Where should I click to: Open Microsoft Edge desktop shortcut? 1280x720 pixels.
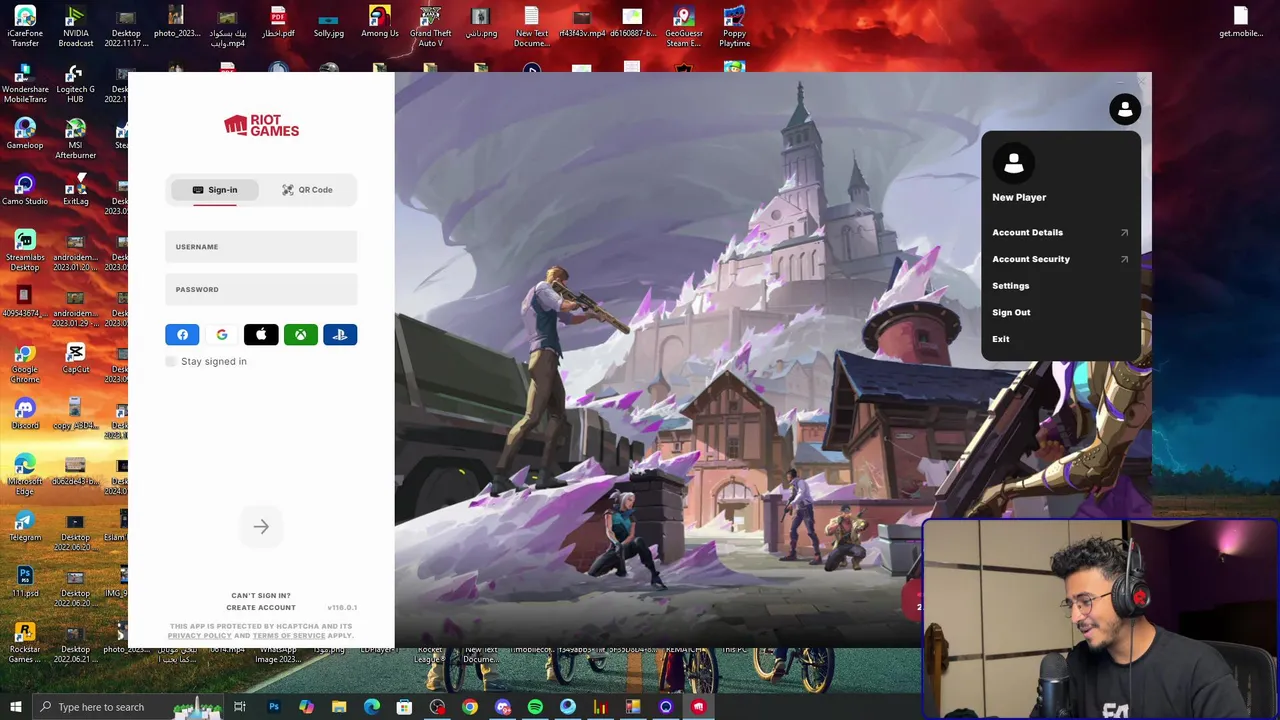[x=25, y=475]
